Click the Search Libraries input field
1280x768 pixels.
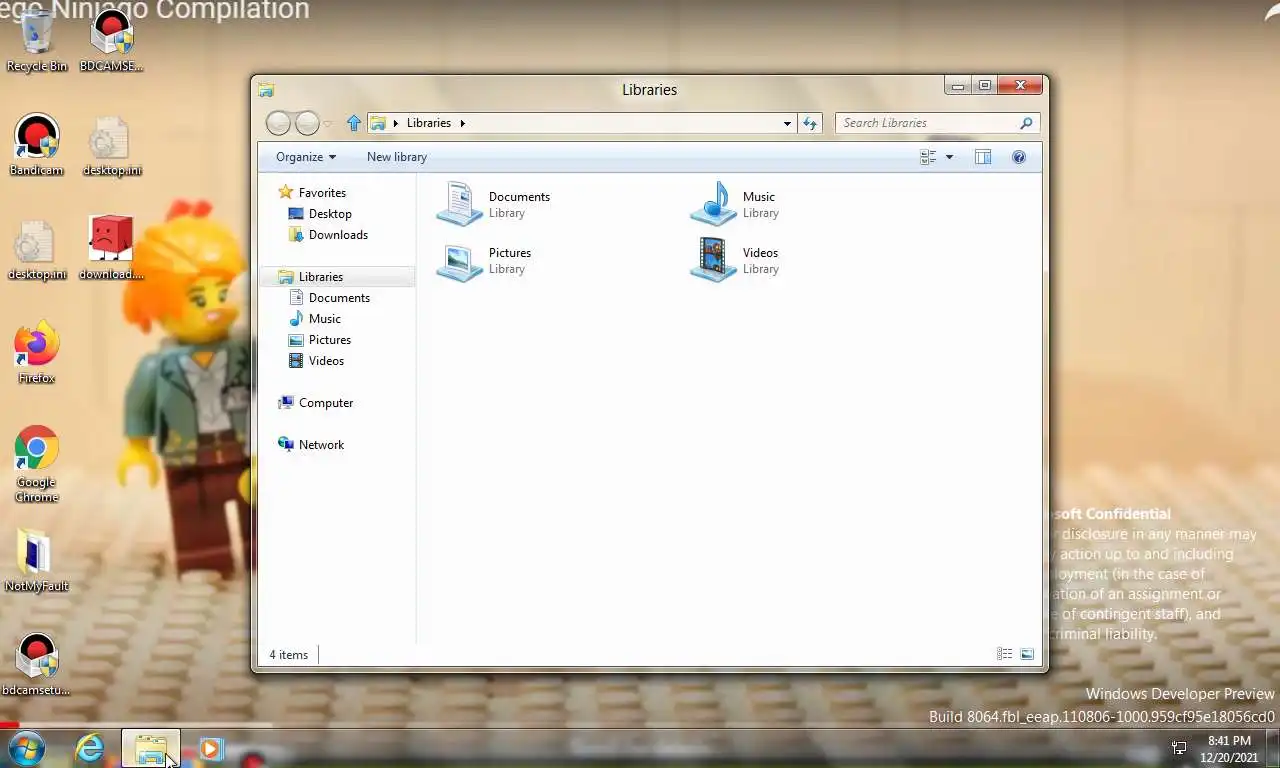pyautogui.click(x=926, y=123)
